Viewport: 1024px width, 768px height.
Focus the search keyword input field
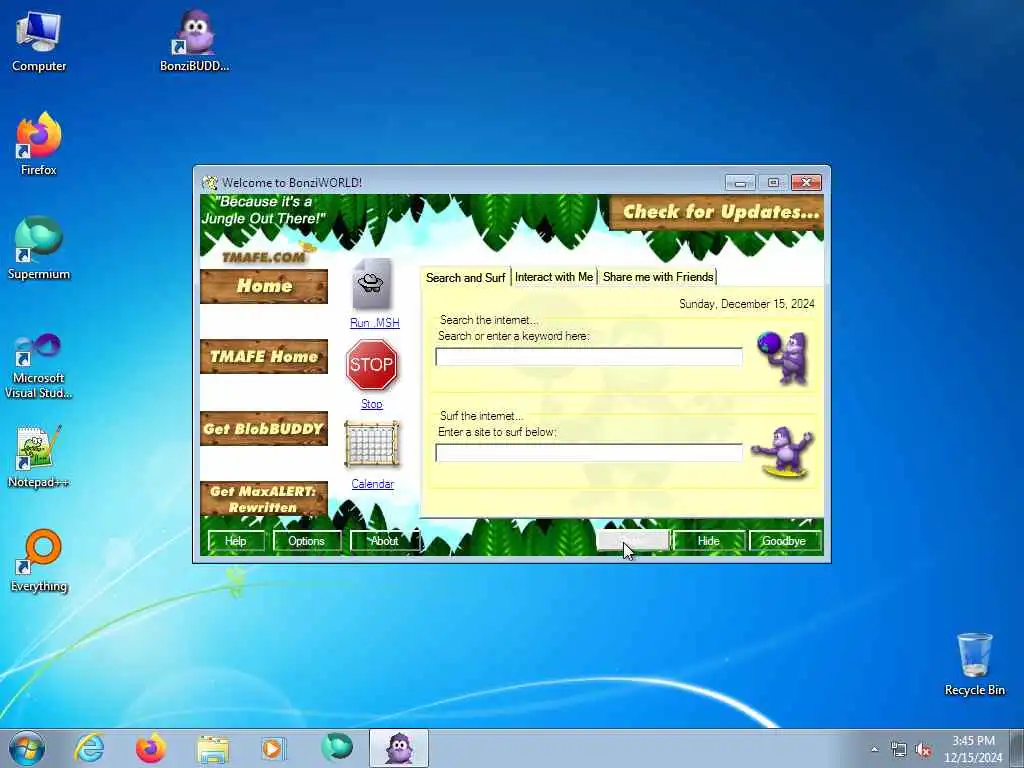point(588,357)
